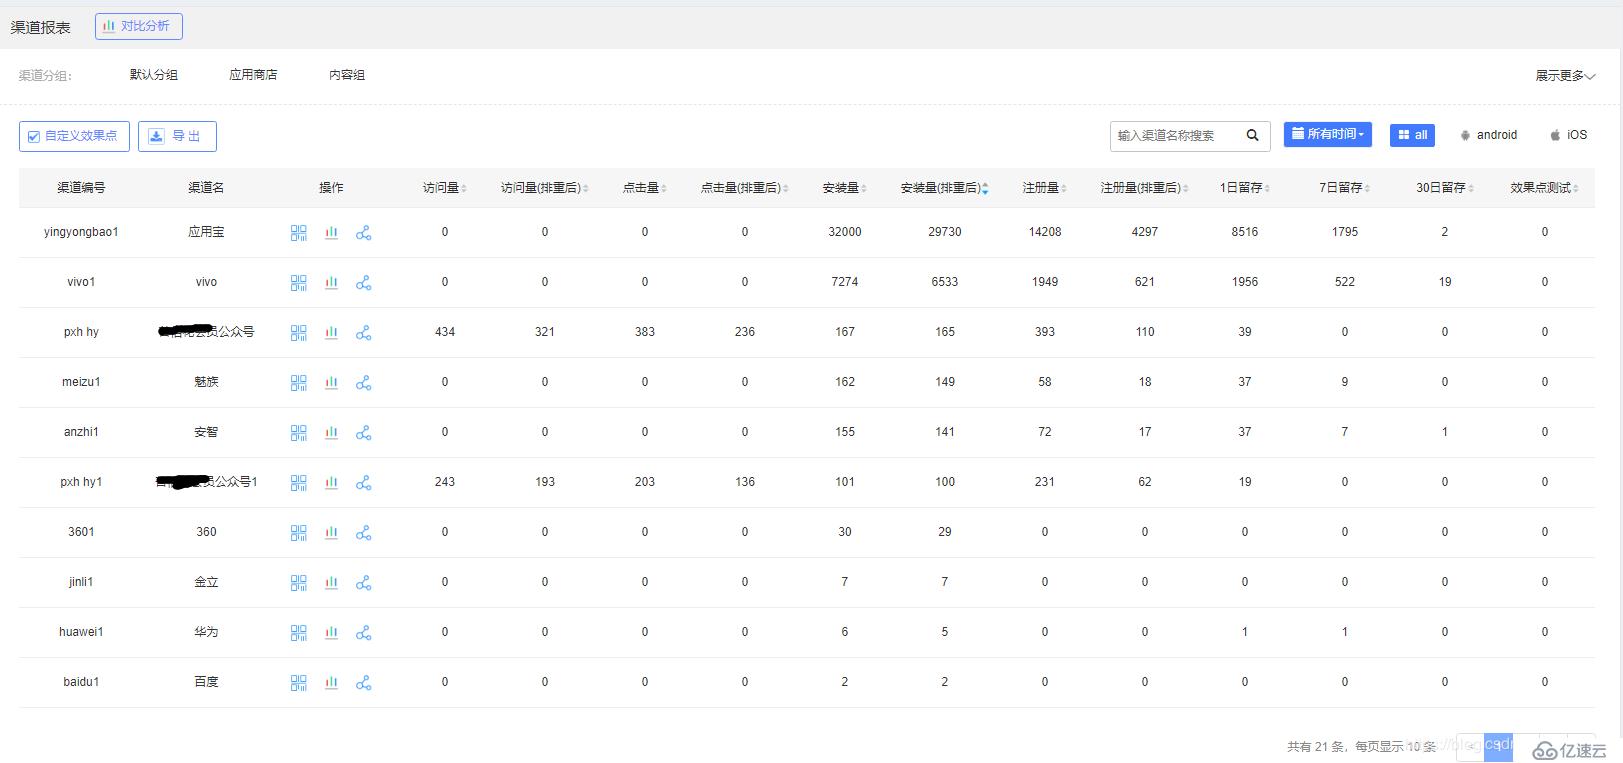Click channel code jinli1
Image resolution: width=1623 pixels, height=763 pixels.
(81, 582)
